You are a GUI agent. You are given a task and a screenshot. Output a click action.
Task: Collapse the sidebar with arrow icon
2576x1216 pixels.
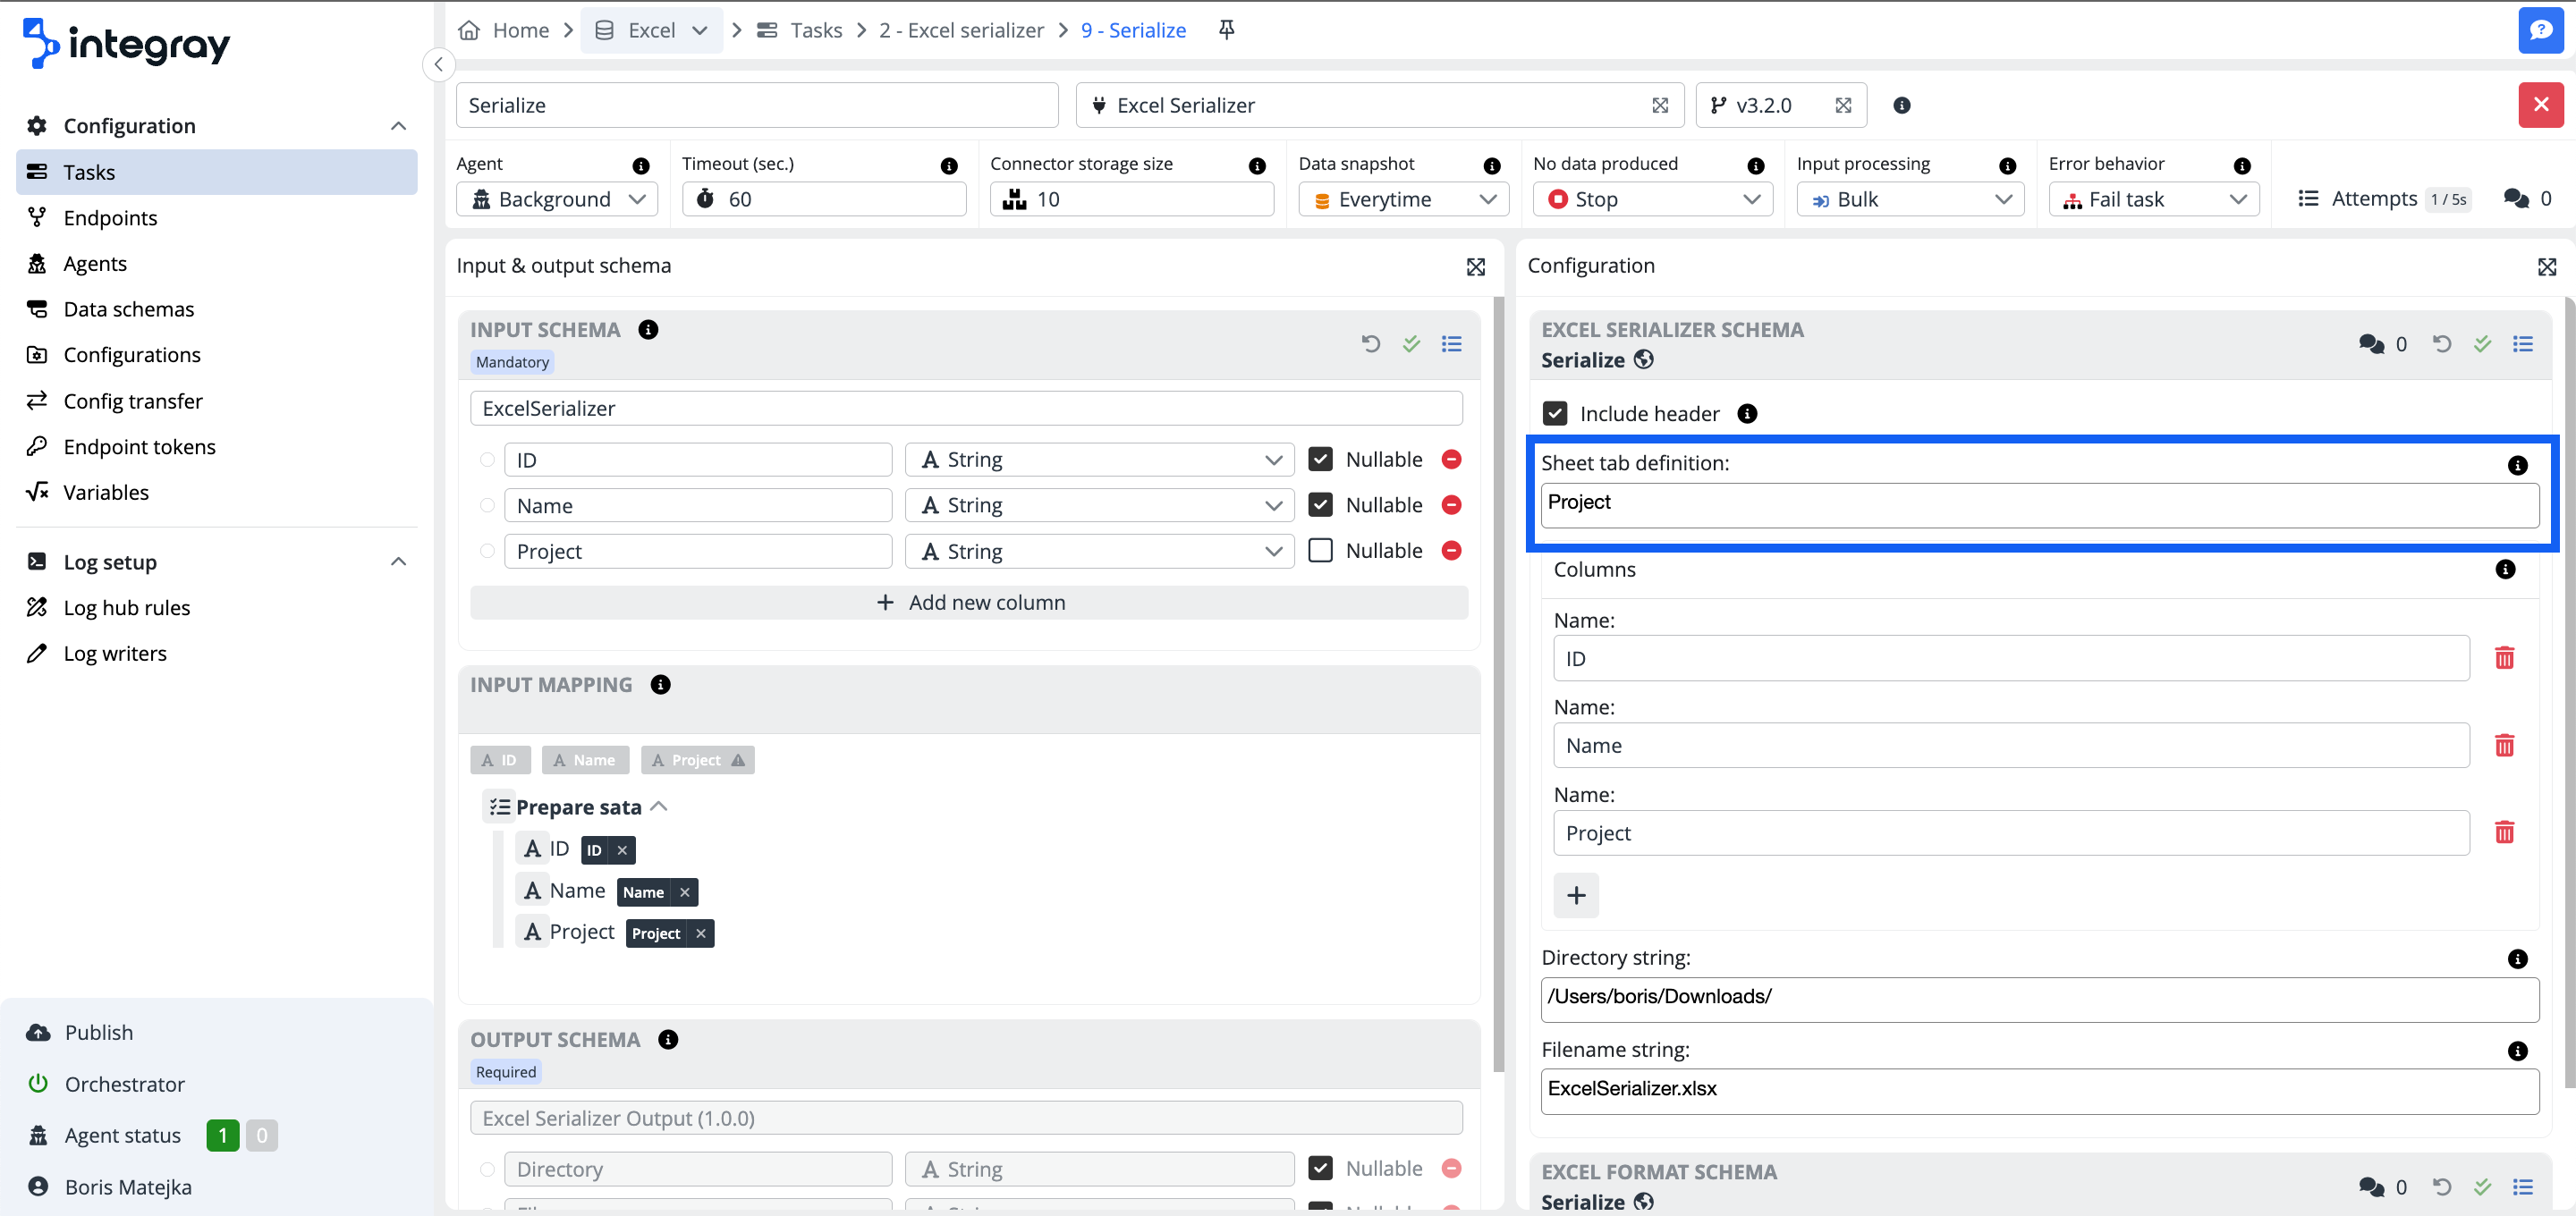point(438,65)
